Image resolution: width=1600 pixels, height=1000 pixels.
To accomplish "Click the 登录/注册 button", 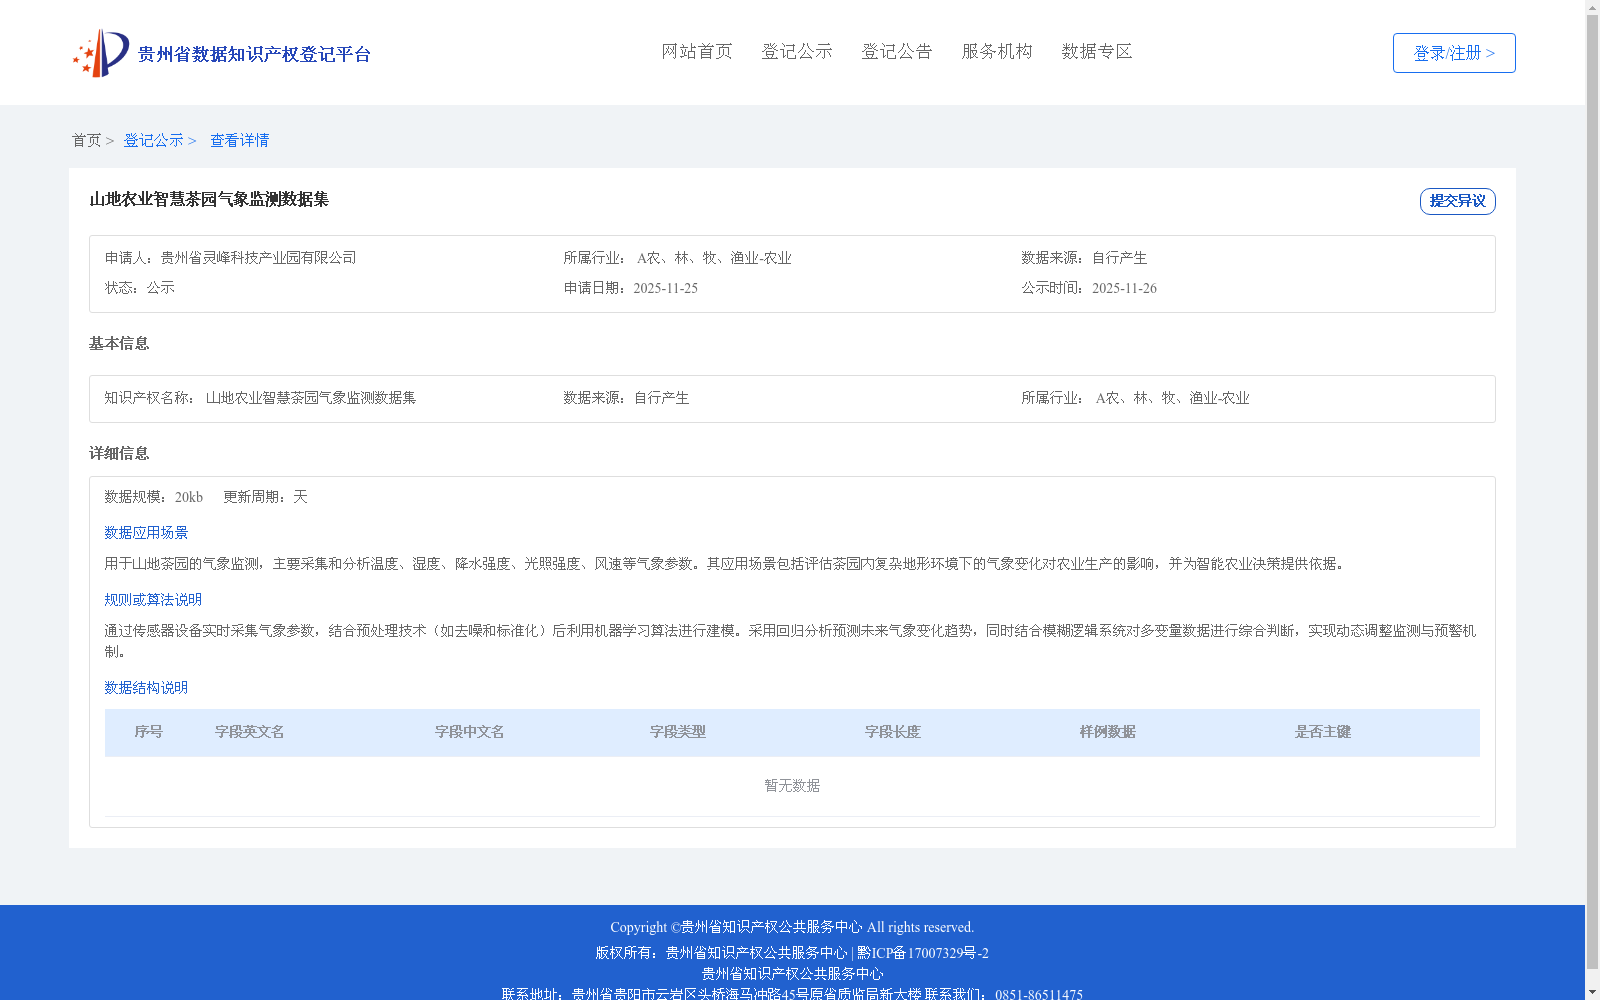I will coord(1454,53).
